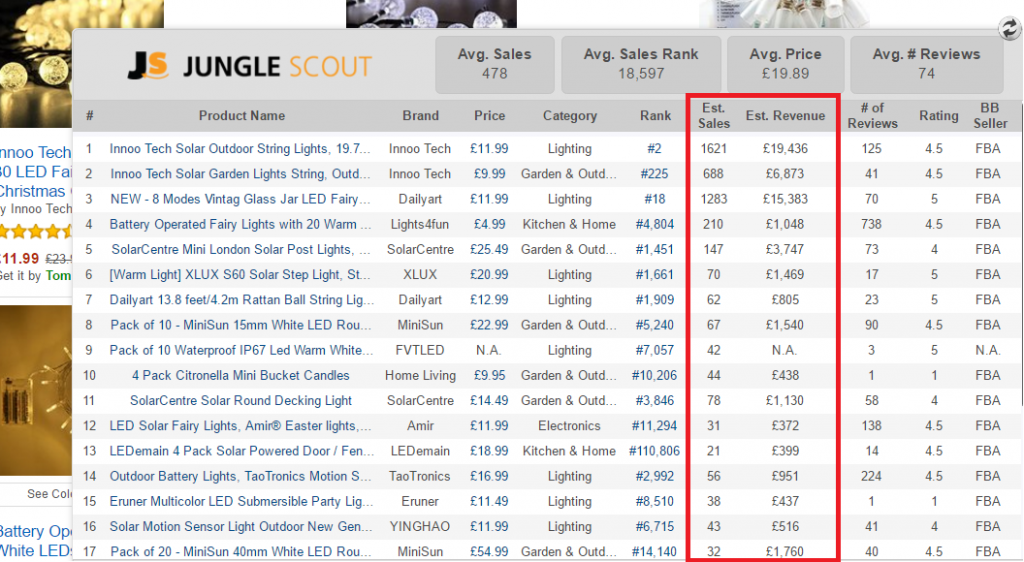The width and height of the screenshot is (1024, 562).
Task: Select the TaoTronics brand cell
Action: coord(419,476)
